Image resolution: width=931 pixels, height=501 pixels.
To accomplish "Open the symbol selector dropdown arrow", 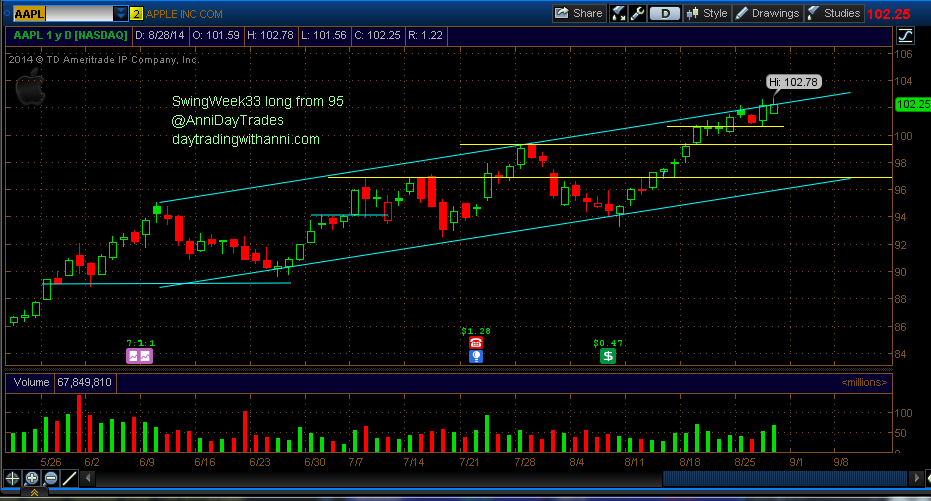I will [121, 13].
